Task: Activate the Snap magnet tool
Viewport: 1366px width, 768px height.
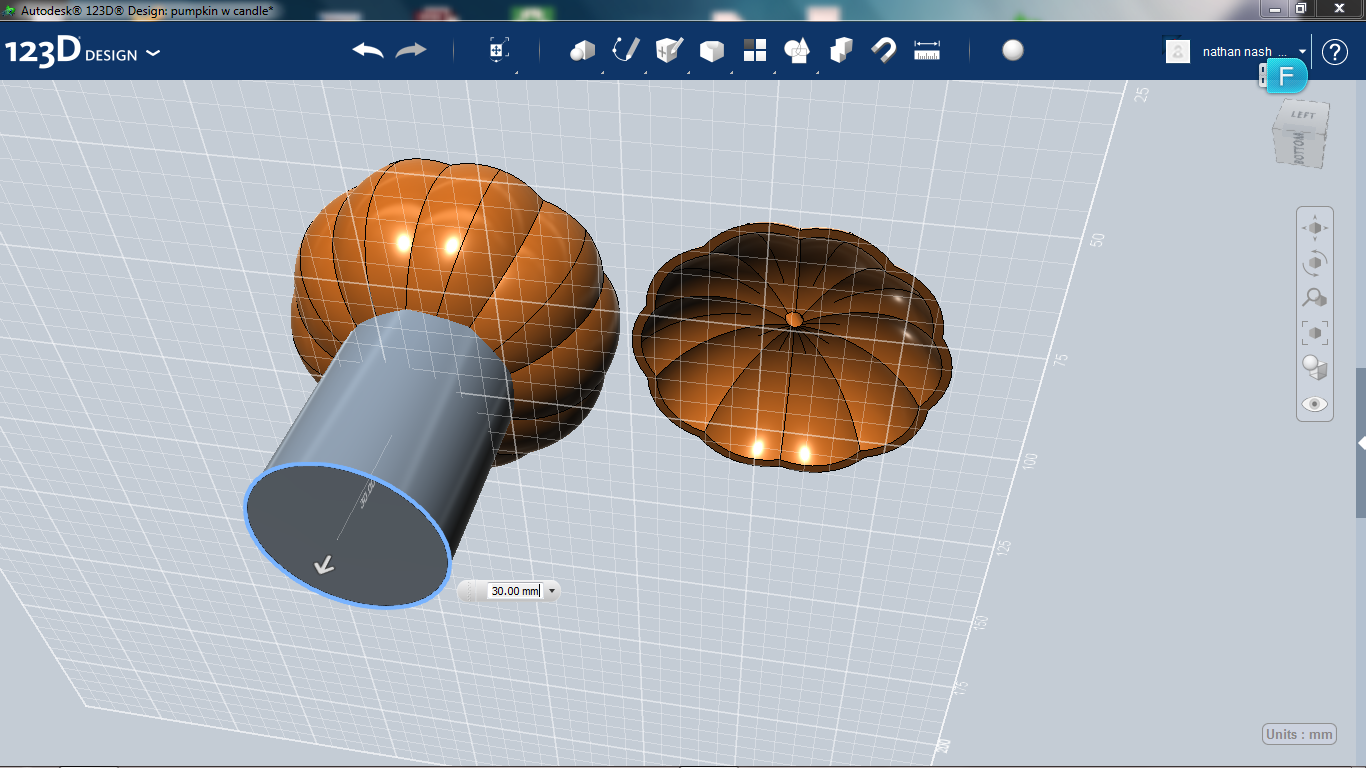Action: pyautogui.click(x=884, y=50)
